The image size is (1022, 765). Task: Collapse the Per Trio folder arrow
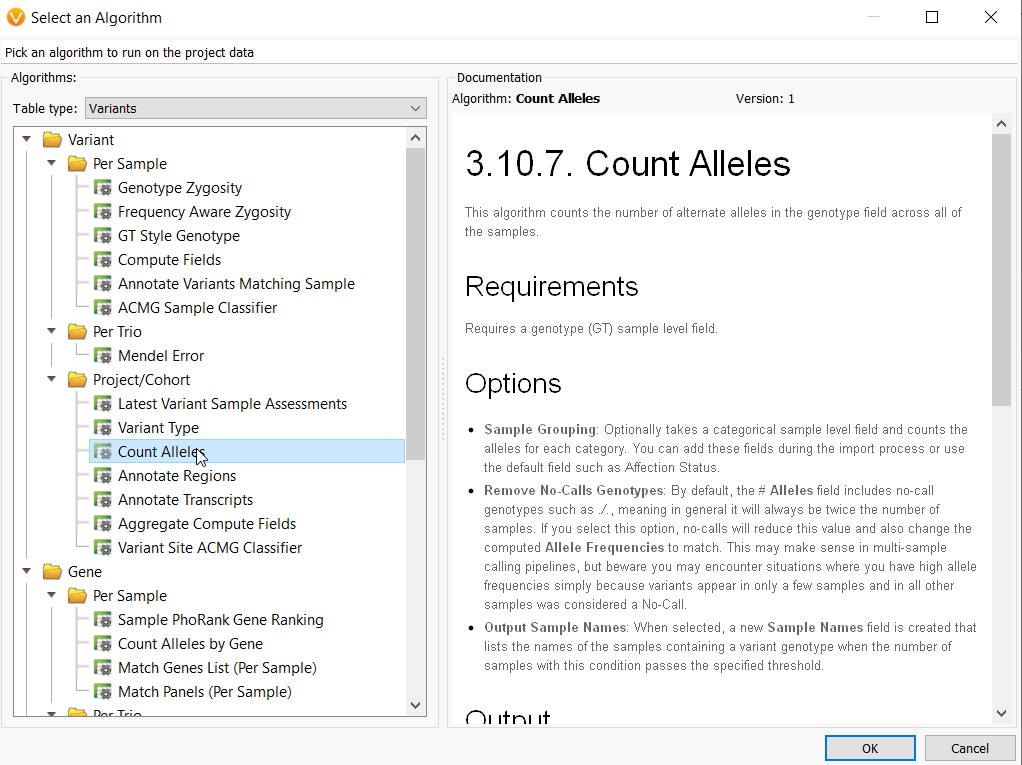click(x=52, y=332)
